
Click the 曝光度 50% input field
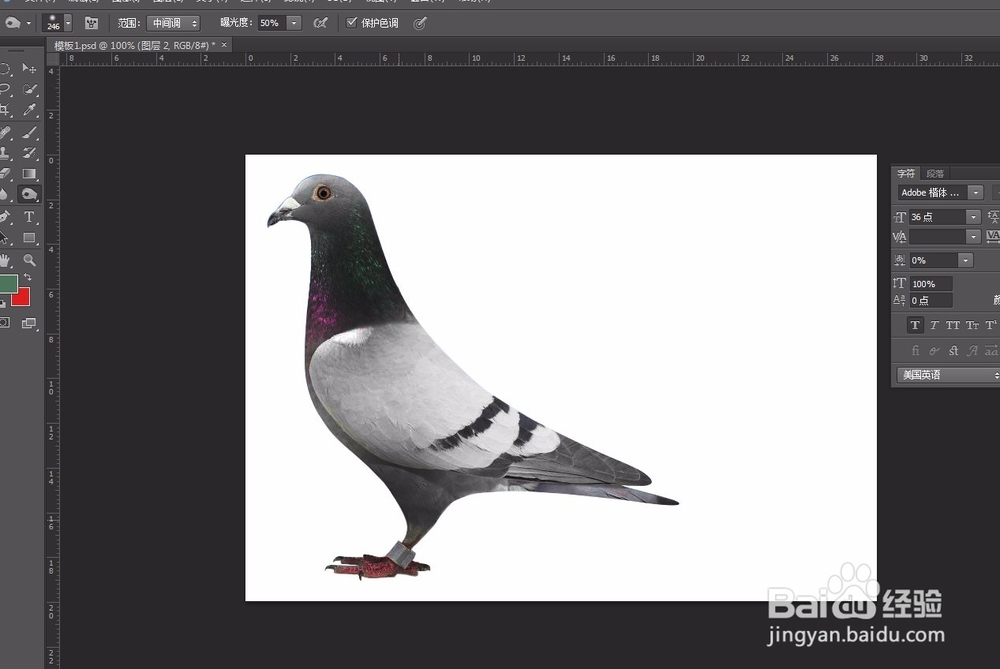[x=272, y=23]
